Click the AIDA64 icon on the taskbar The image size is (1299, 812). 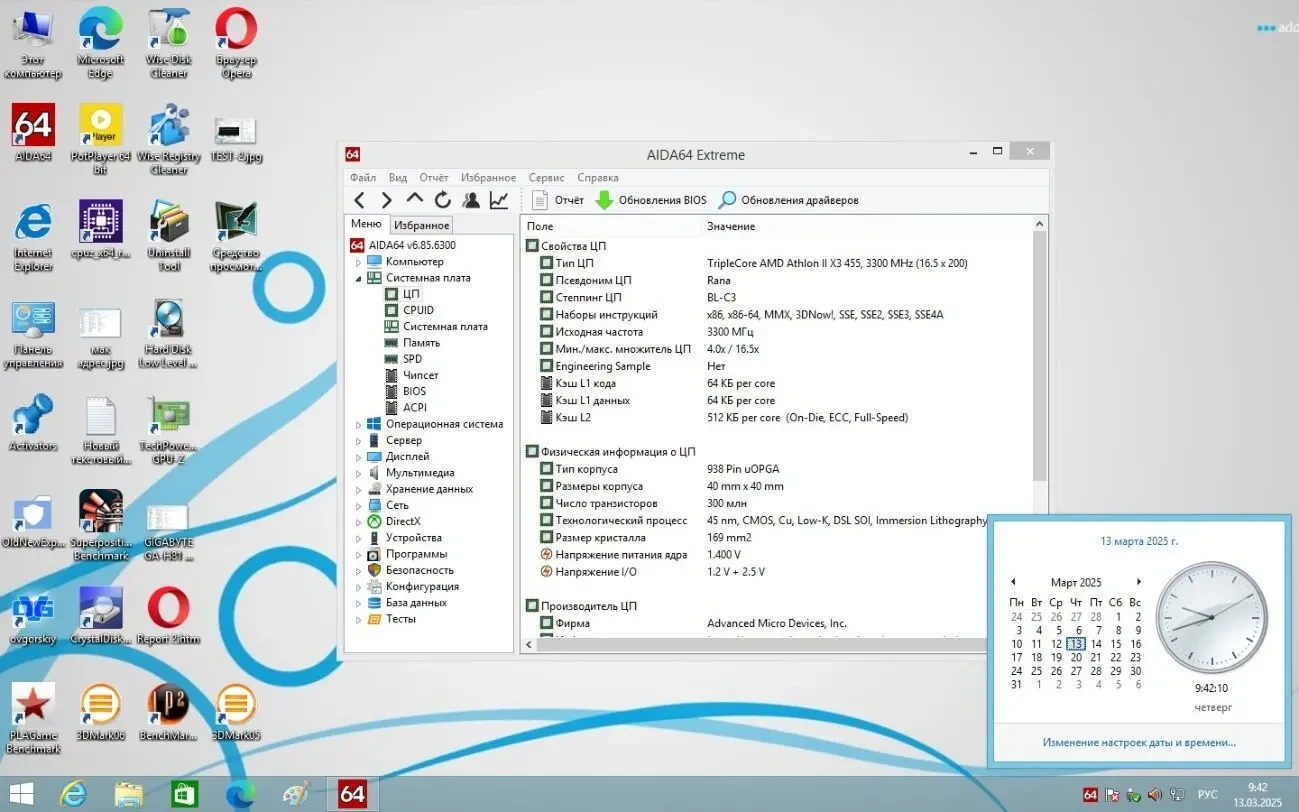tap(351, 793)
